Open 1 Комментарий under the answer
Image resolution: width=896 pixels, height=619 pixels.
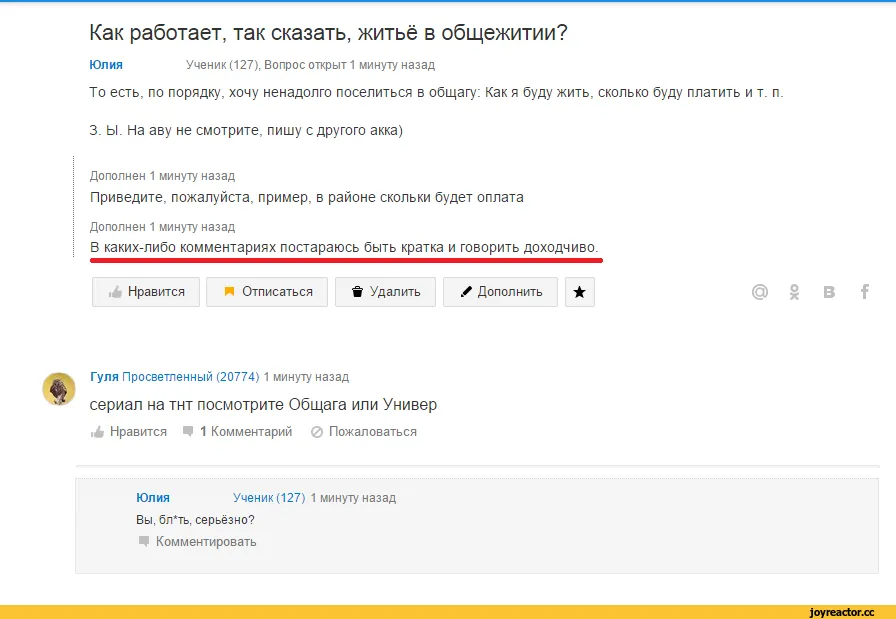point(237,432)
